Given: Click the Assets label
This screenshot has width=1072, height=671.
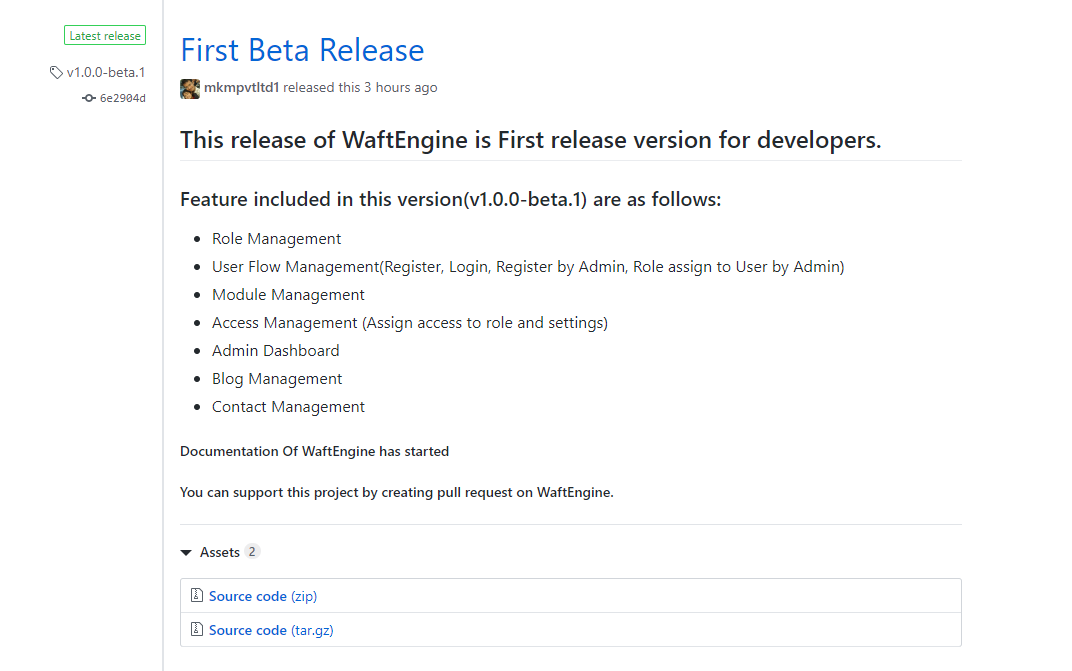Looking at the screenshot, I should [x=220, y=552].
